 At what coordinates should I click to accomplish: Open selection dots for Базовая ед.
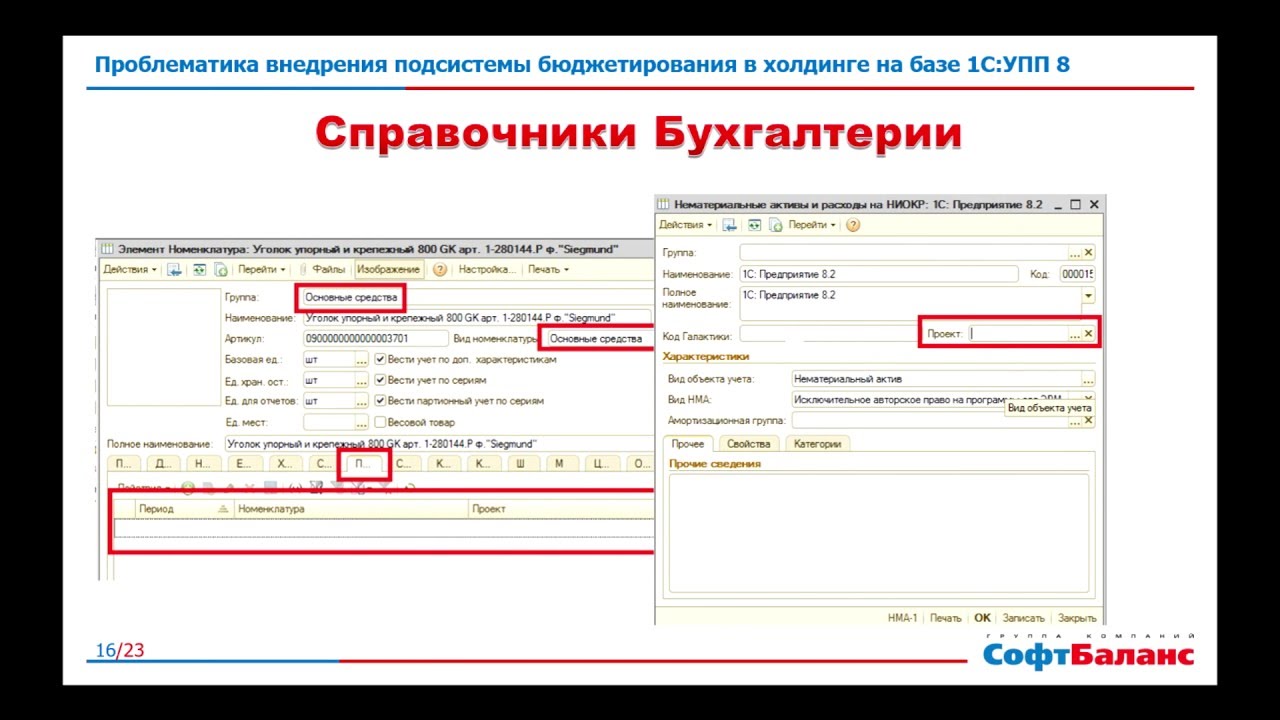[x=362, y=359]
